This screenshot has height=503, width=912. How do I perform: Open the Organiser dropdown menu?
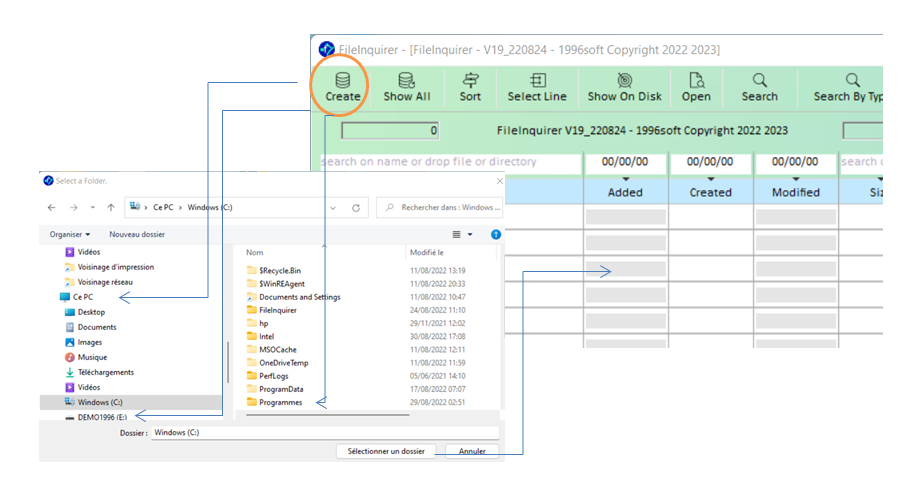[69, 234]
